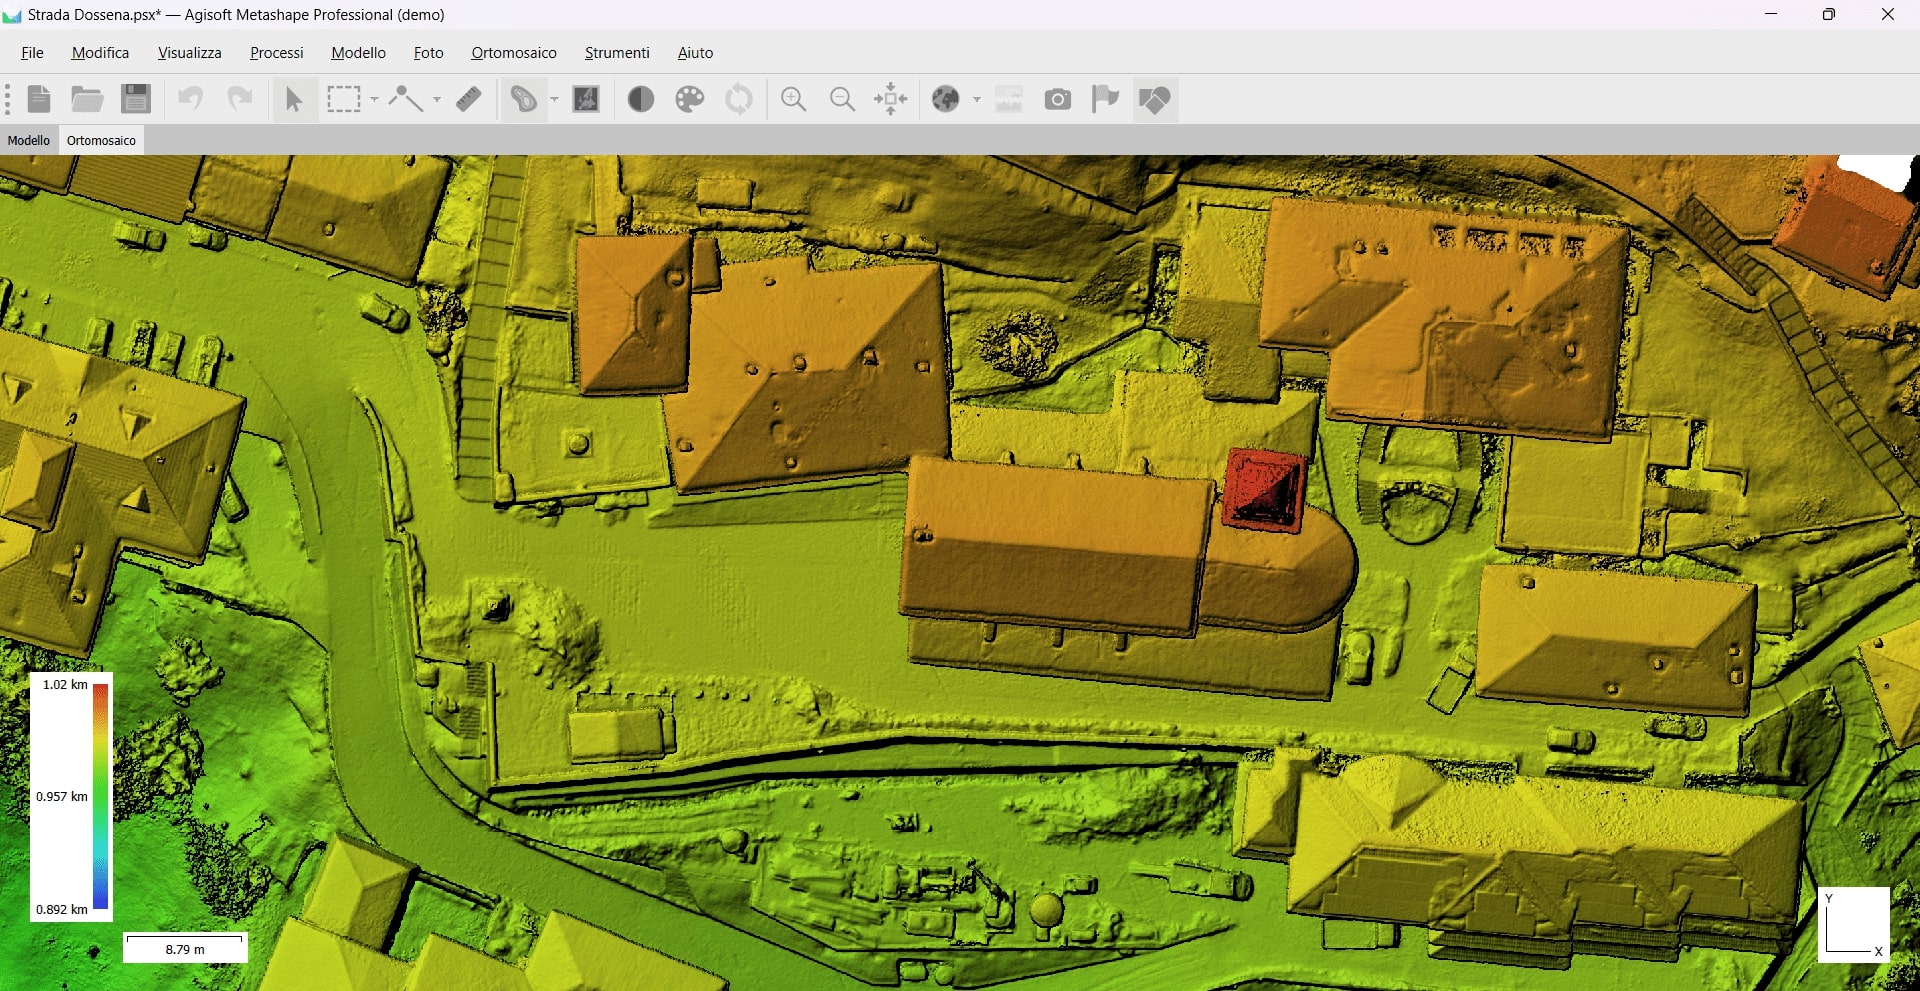Toggle the hillshading half-circle button

(641, 99)
